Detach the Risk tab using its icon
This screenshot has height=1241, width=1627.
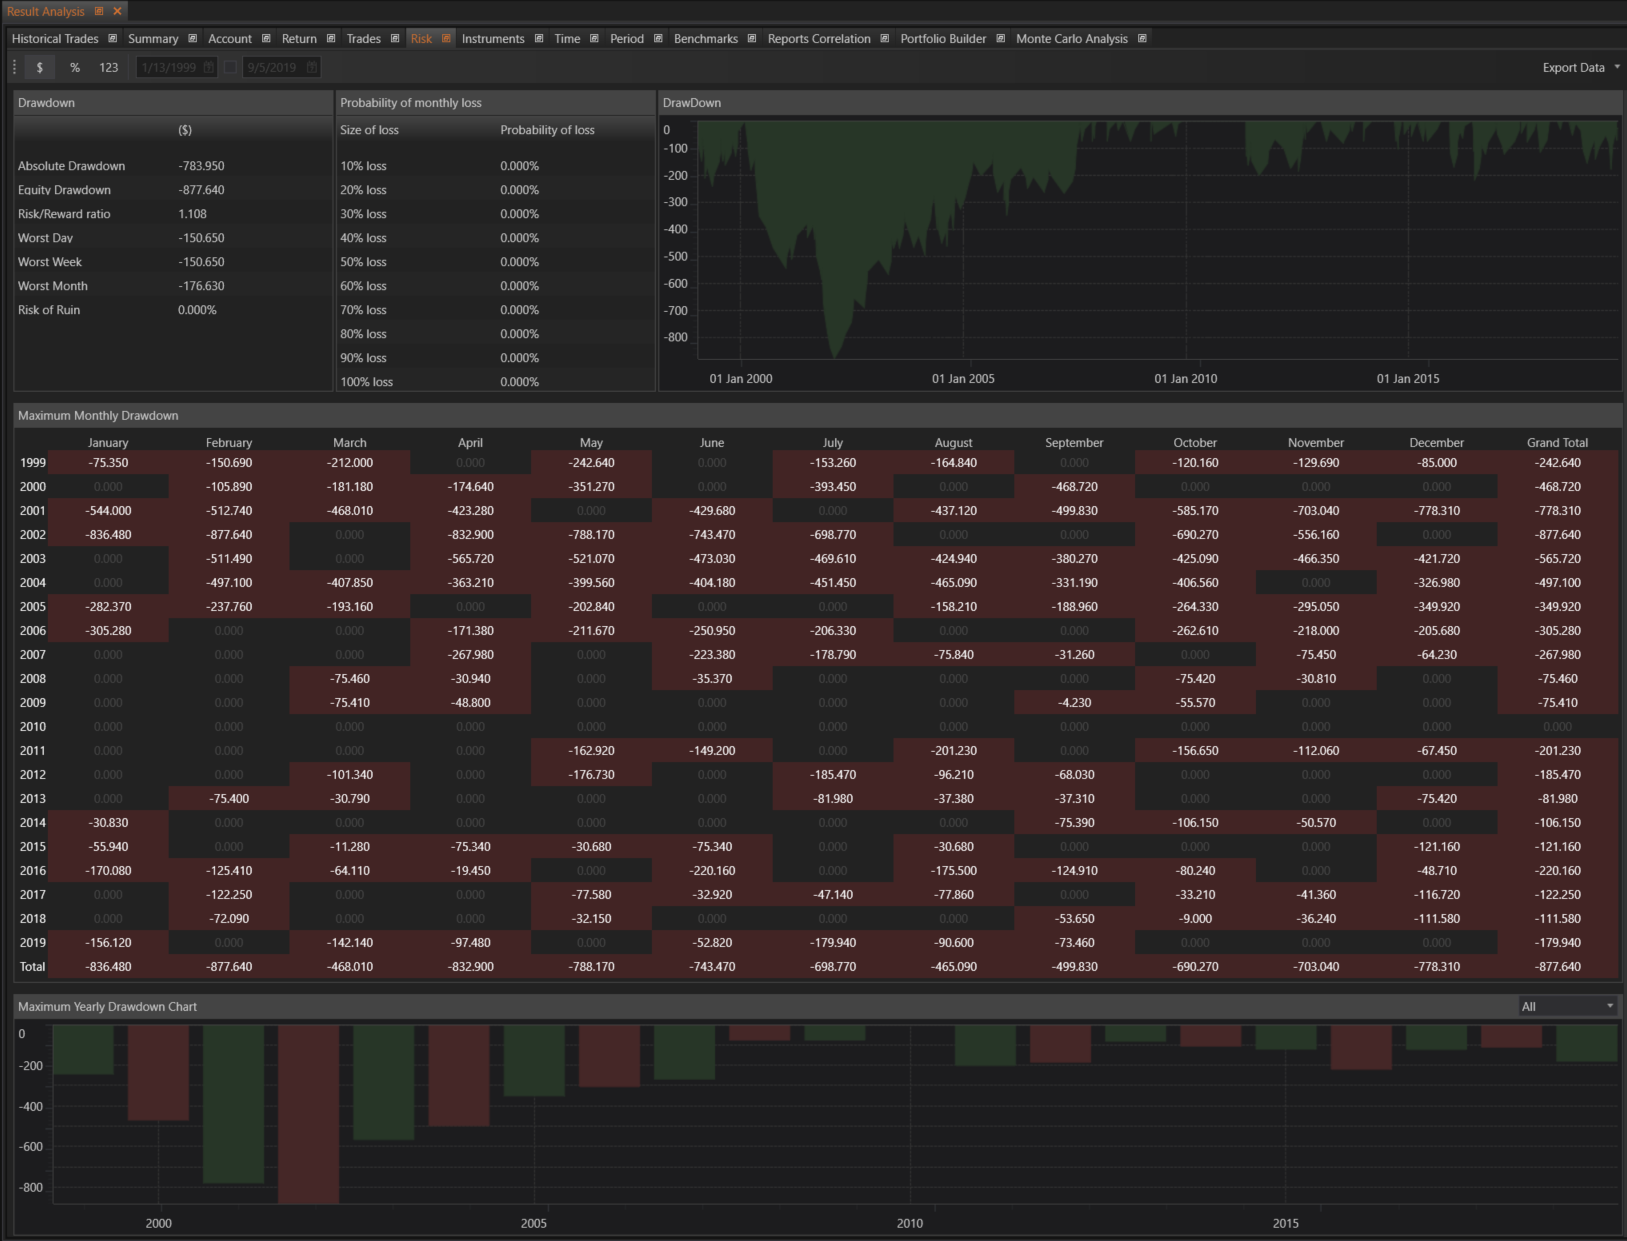pos(446,39)
